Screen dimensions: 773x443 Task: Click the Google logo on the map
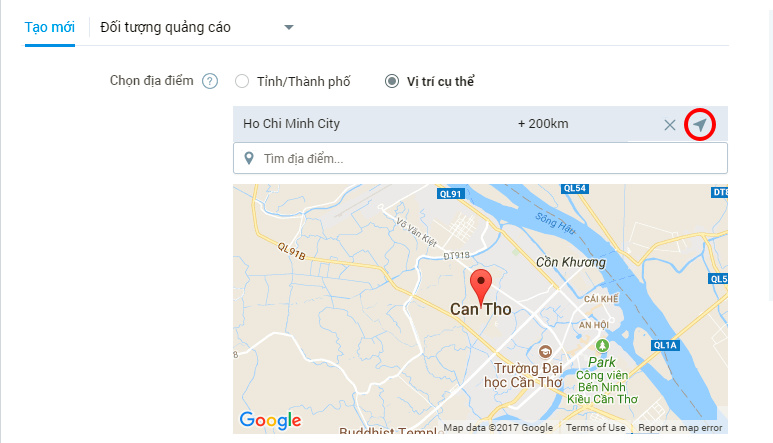270,420
